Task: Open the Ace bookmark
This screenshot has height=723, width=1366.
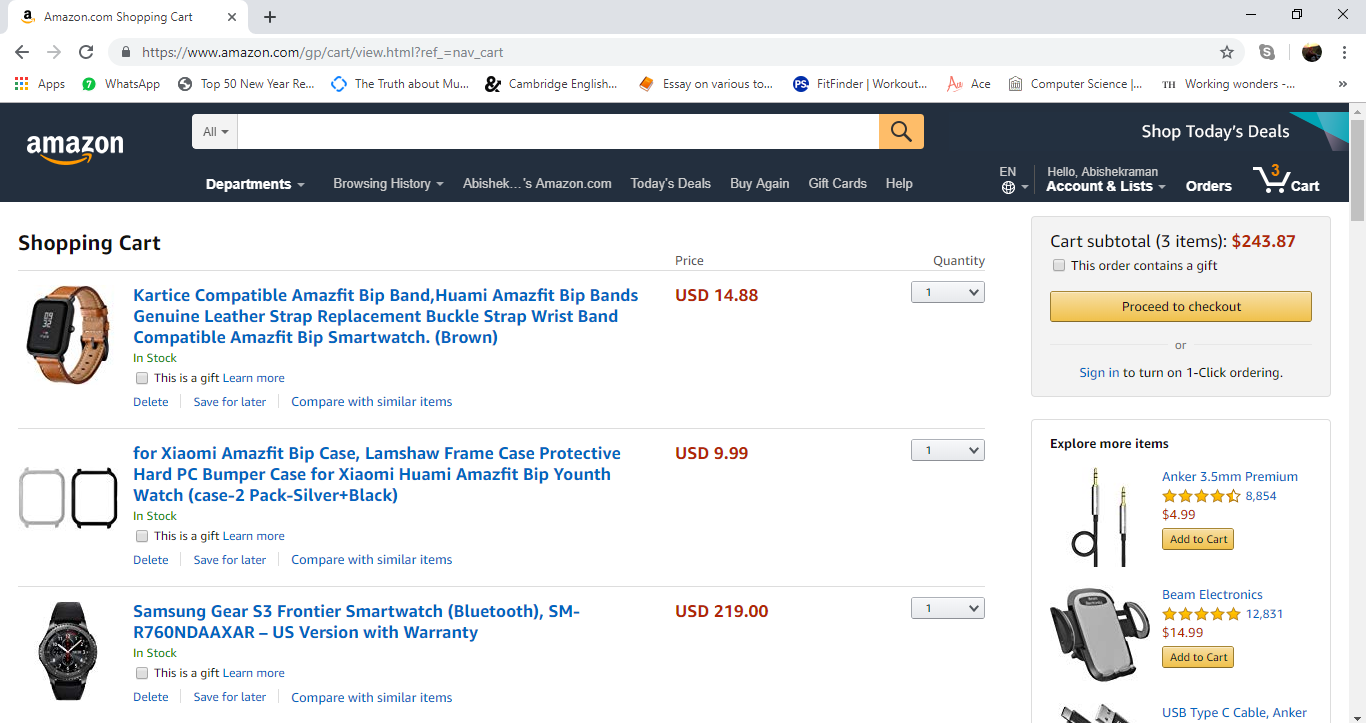Action: 969,84
